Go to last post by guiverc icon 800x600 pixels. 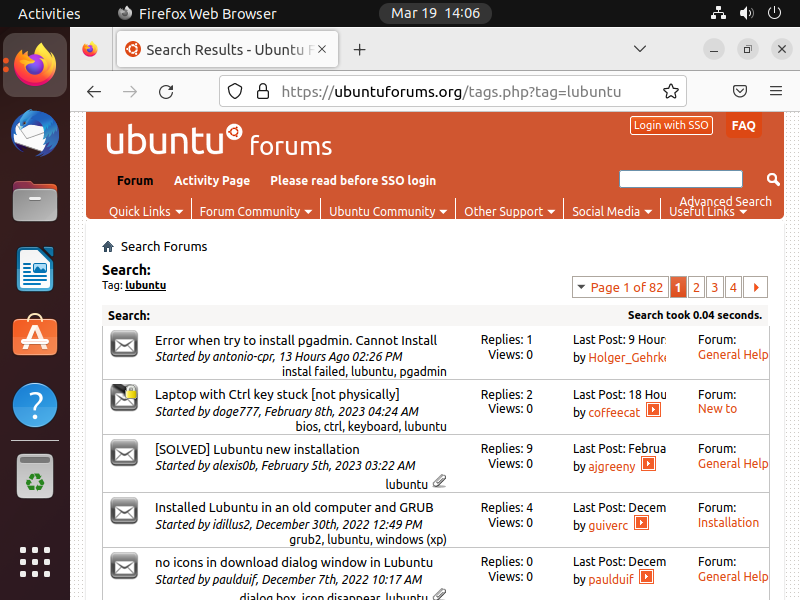(x=642, y=523)
